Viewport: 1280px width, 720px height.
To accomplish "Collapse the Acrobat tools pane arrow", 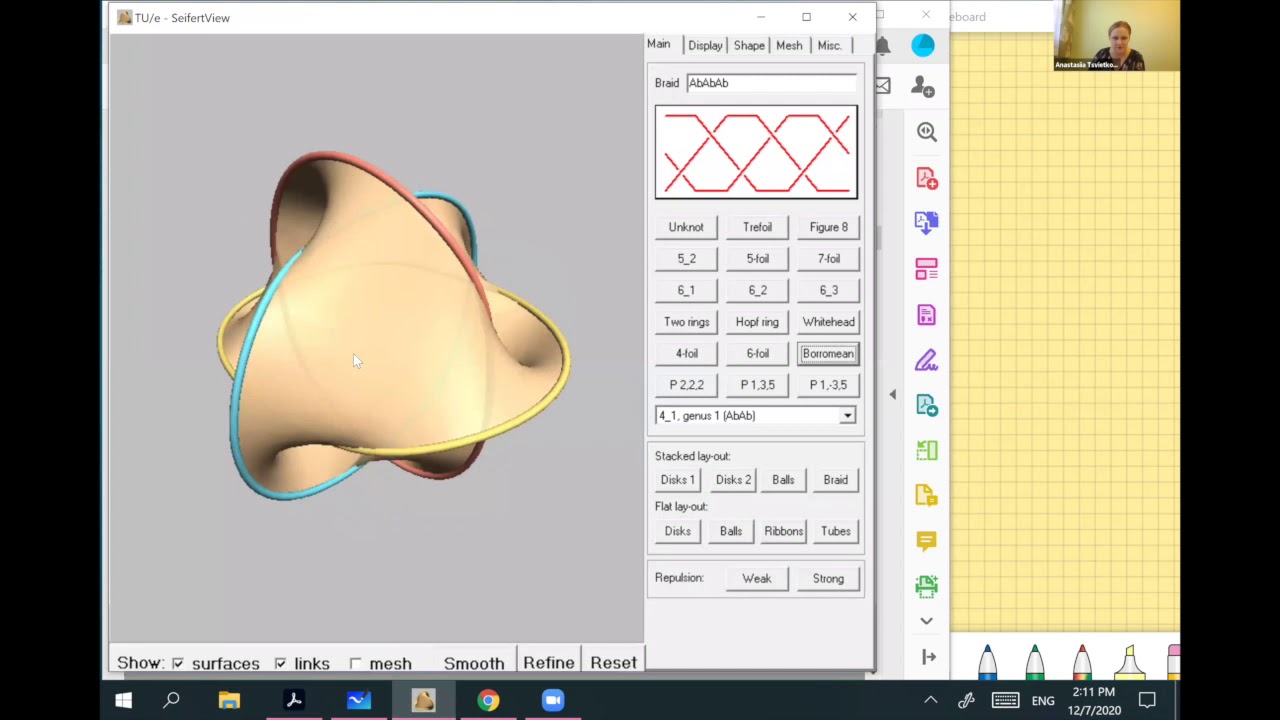I will point(892,395).
